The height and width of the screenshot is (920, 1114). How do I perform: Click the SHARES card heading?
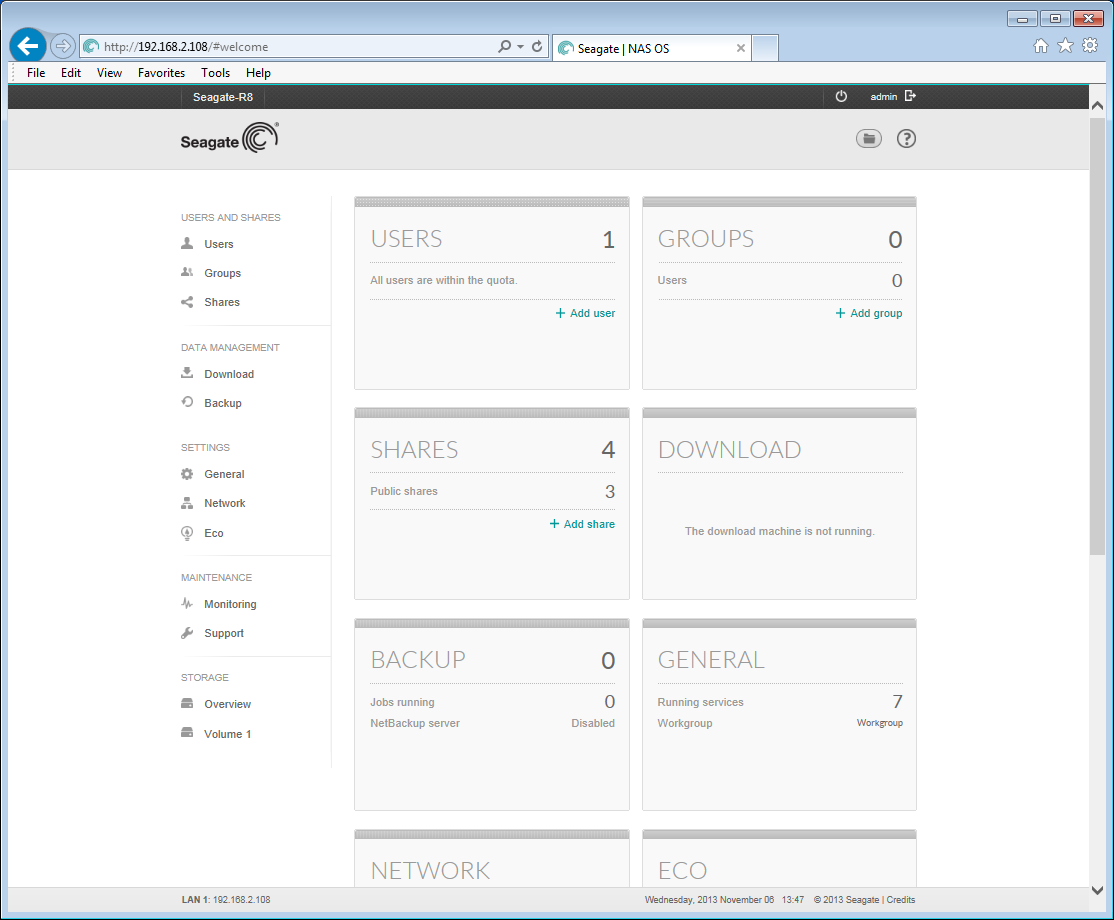tap(414, 450)
